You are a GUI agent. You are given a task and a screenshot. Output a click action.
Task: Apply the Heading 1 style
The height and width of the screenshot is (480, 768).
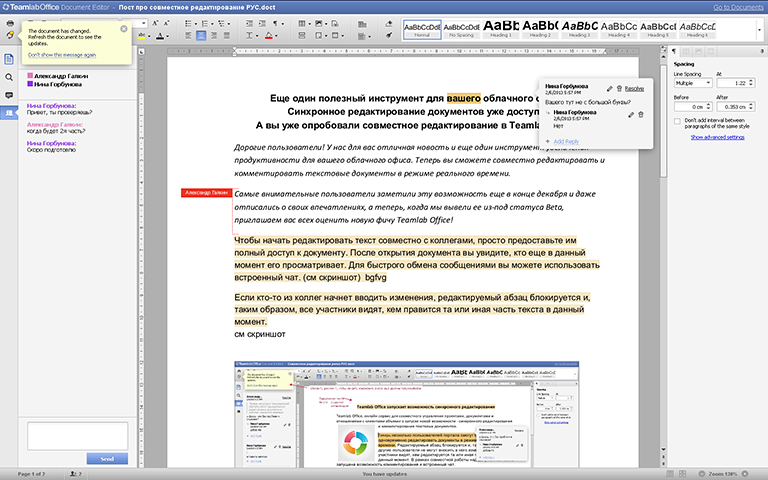pos(501,29)
